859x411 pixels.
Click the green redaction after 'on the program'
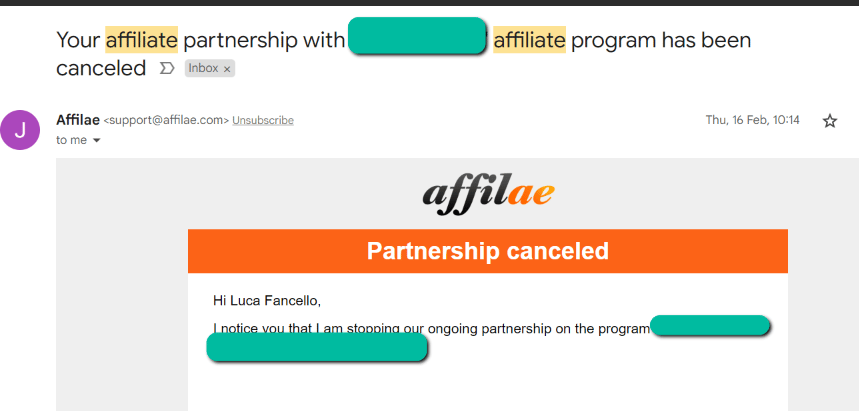tap(709, 326)
